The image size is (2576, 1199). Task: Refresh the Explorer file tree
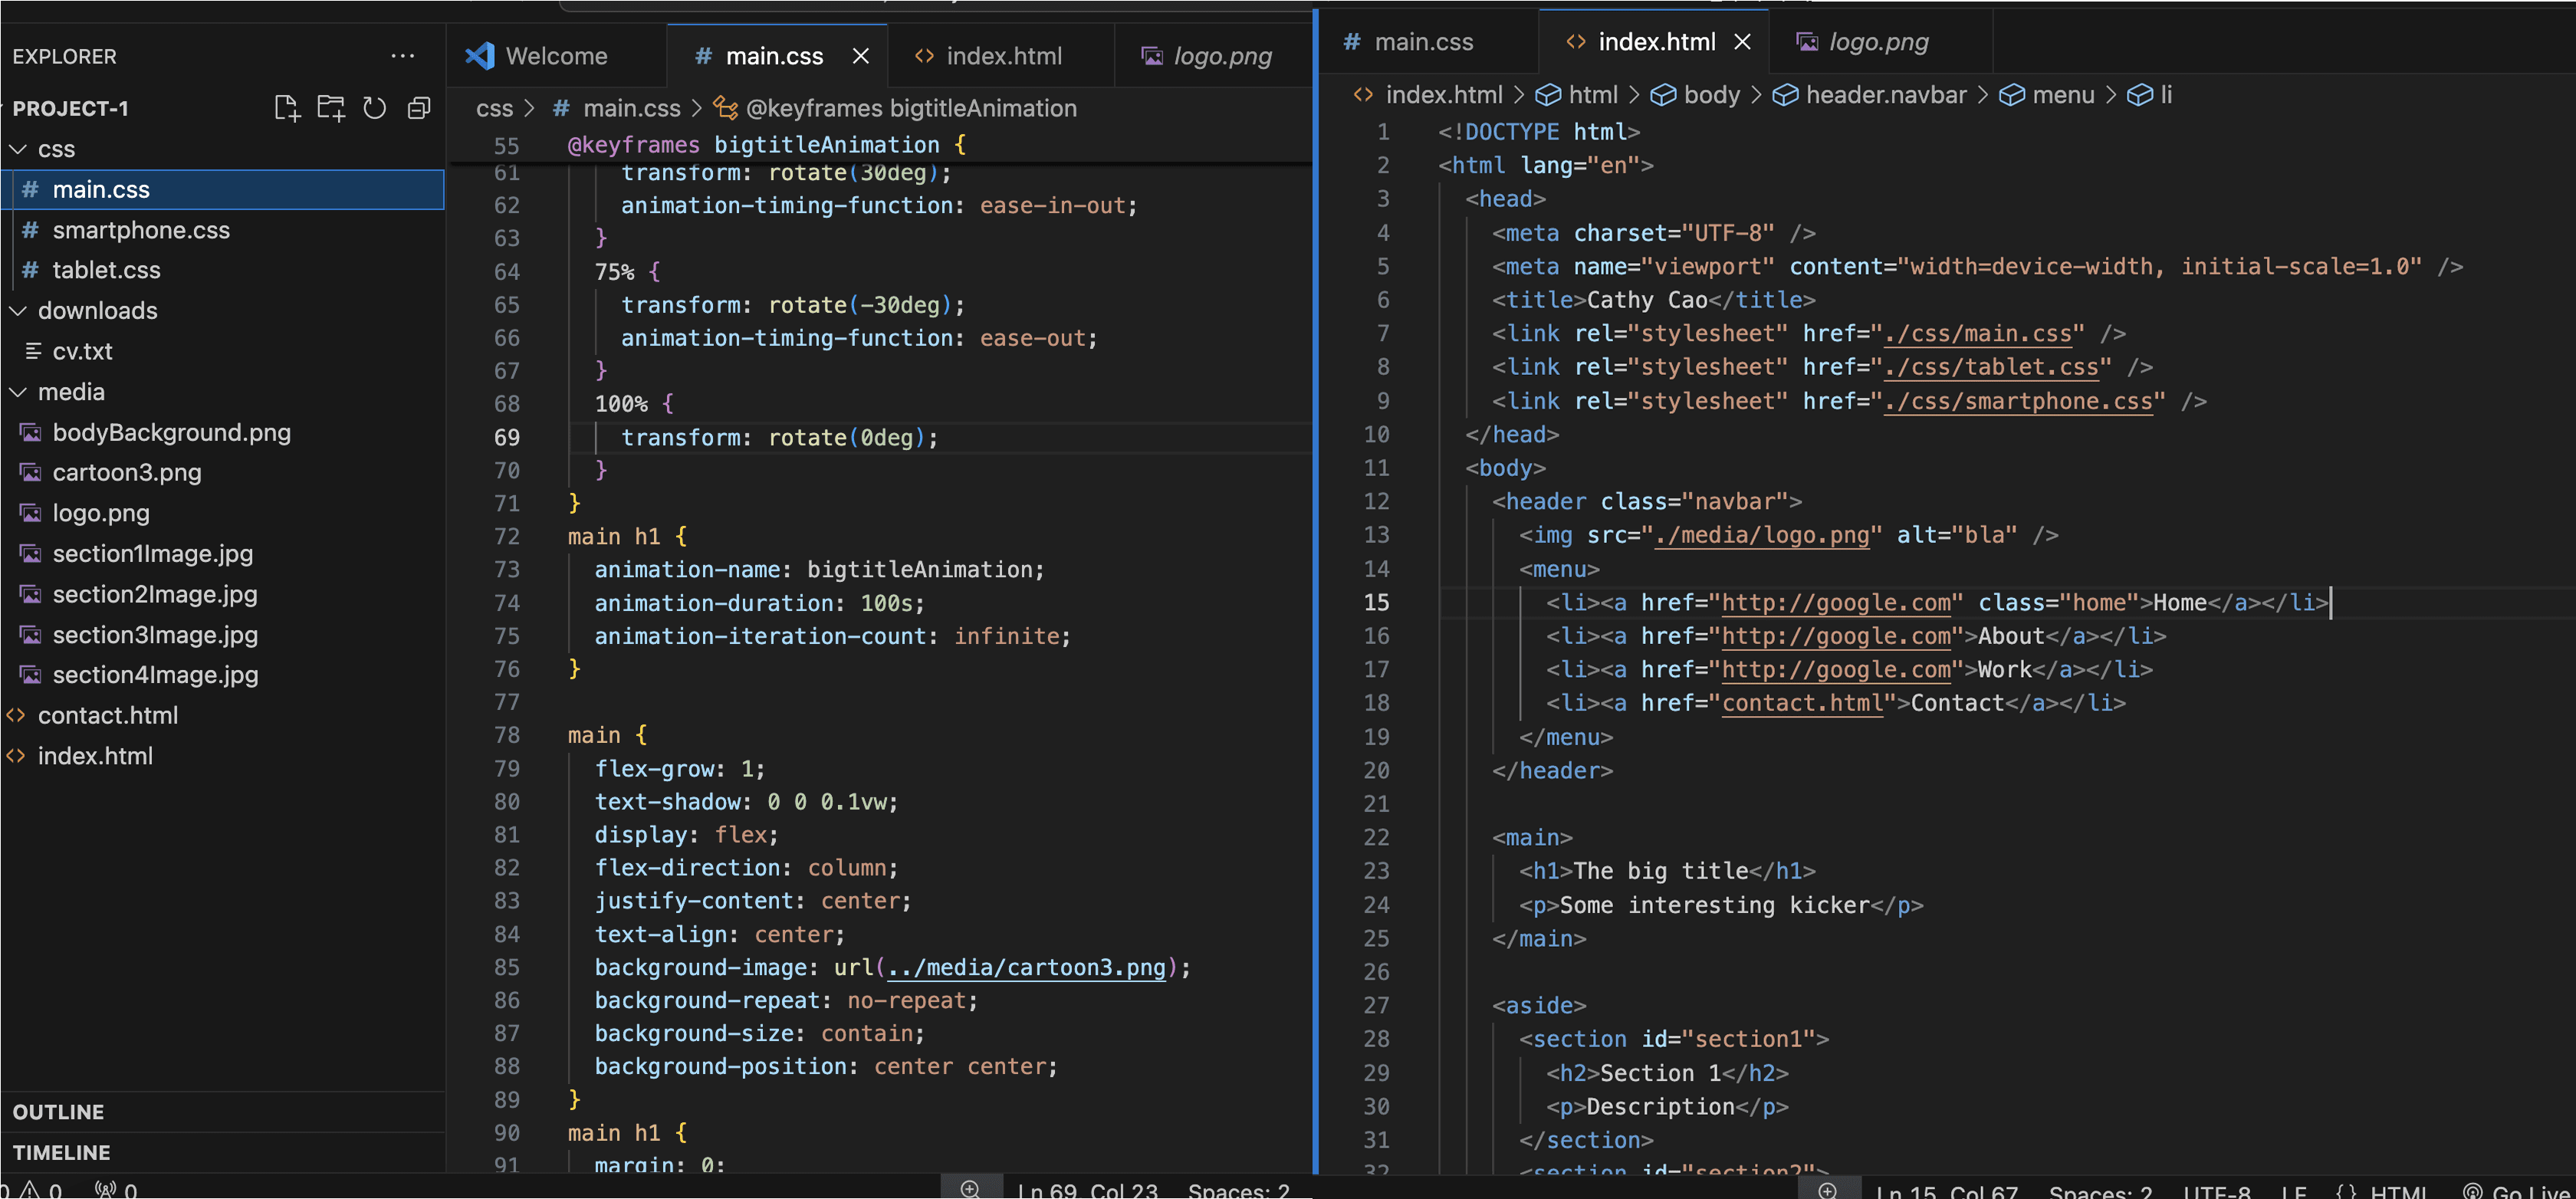pos(374,108)
